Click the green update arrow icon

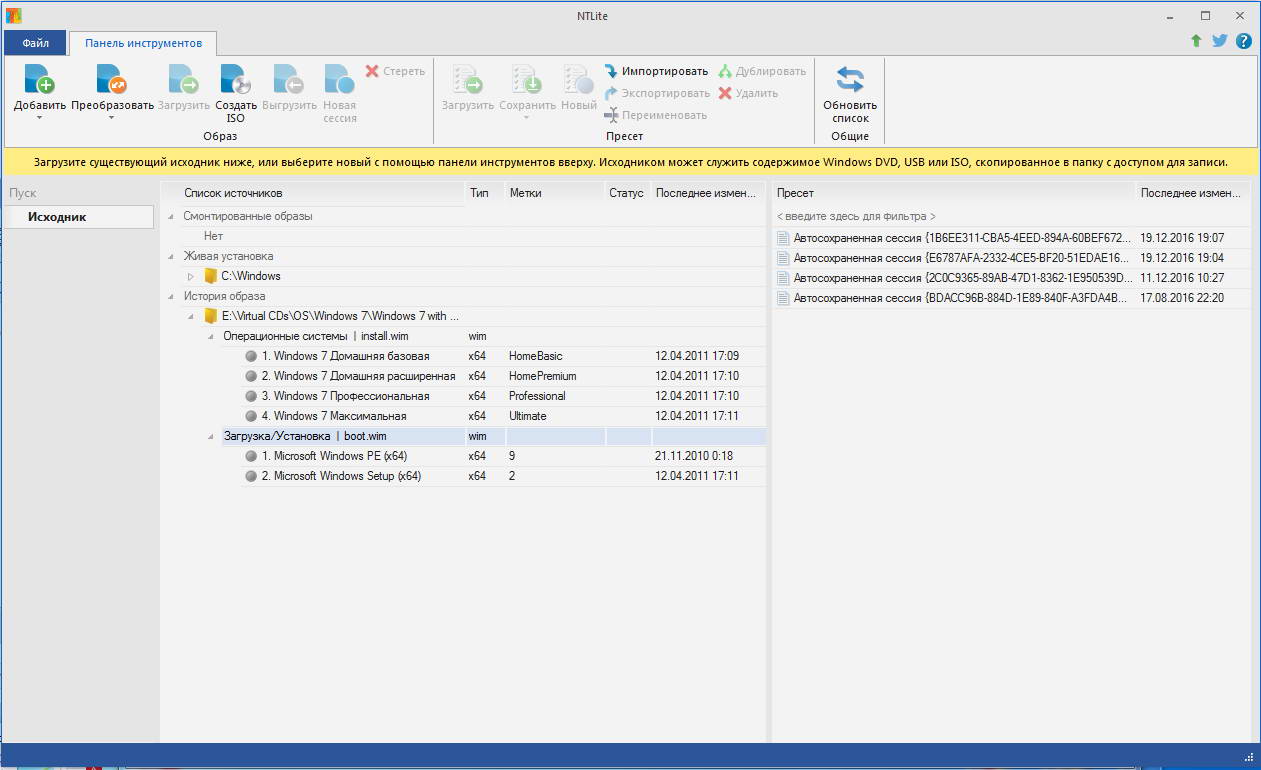1196,41
